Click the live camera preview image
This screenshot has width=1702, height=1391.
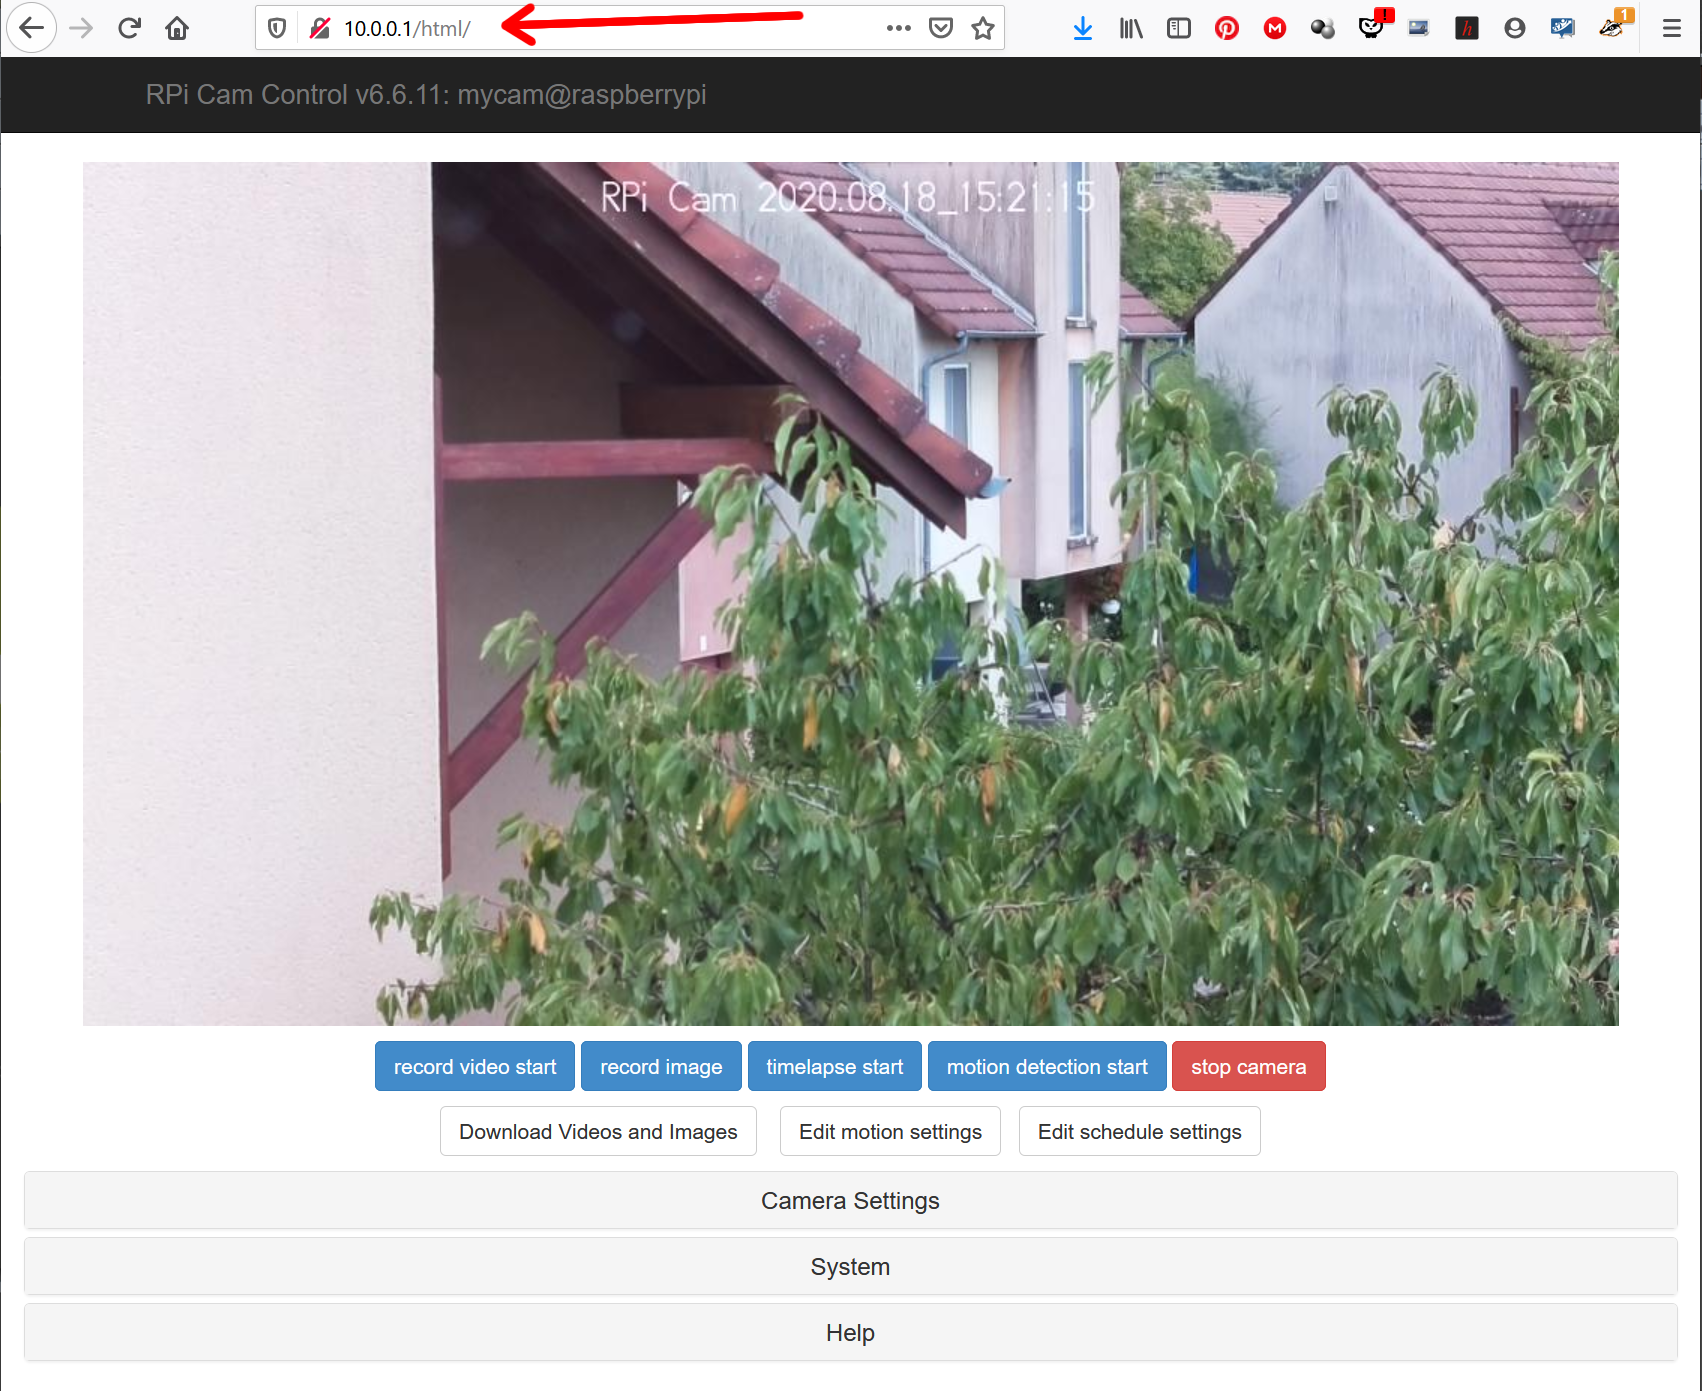(851, 594)
